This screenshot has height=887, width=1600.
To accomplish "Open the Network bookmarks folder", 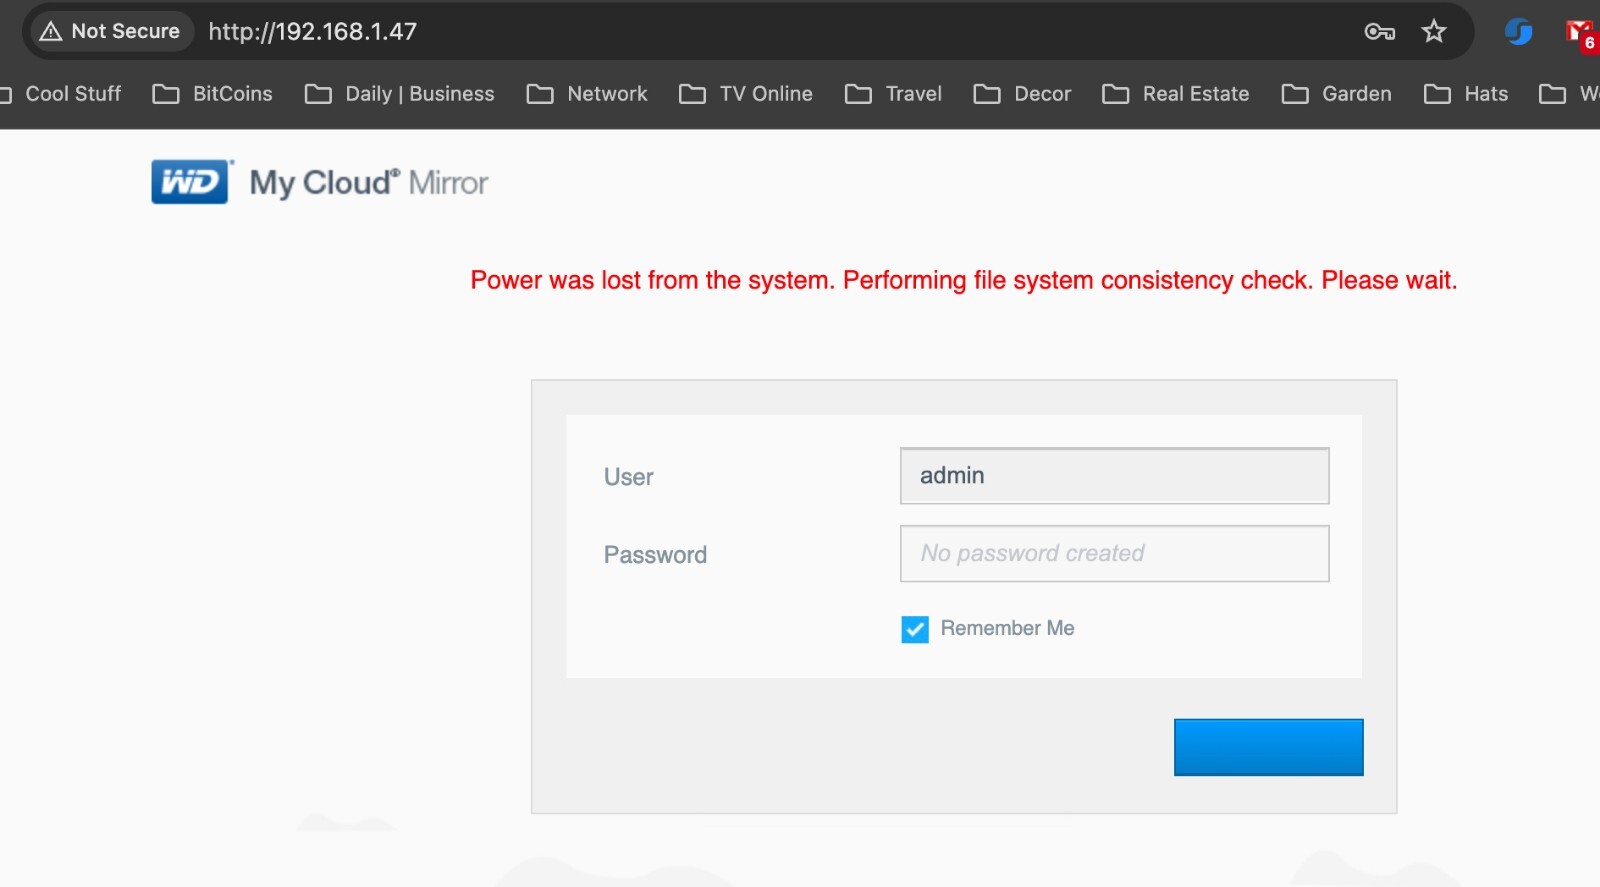I will (587, 94).
